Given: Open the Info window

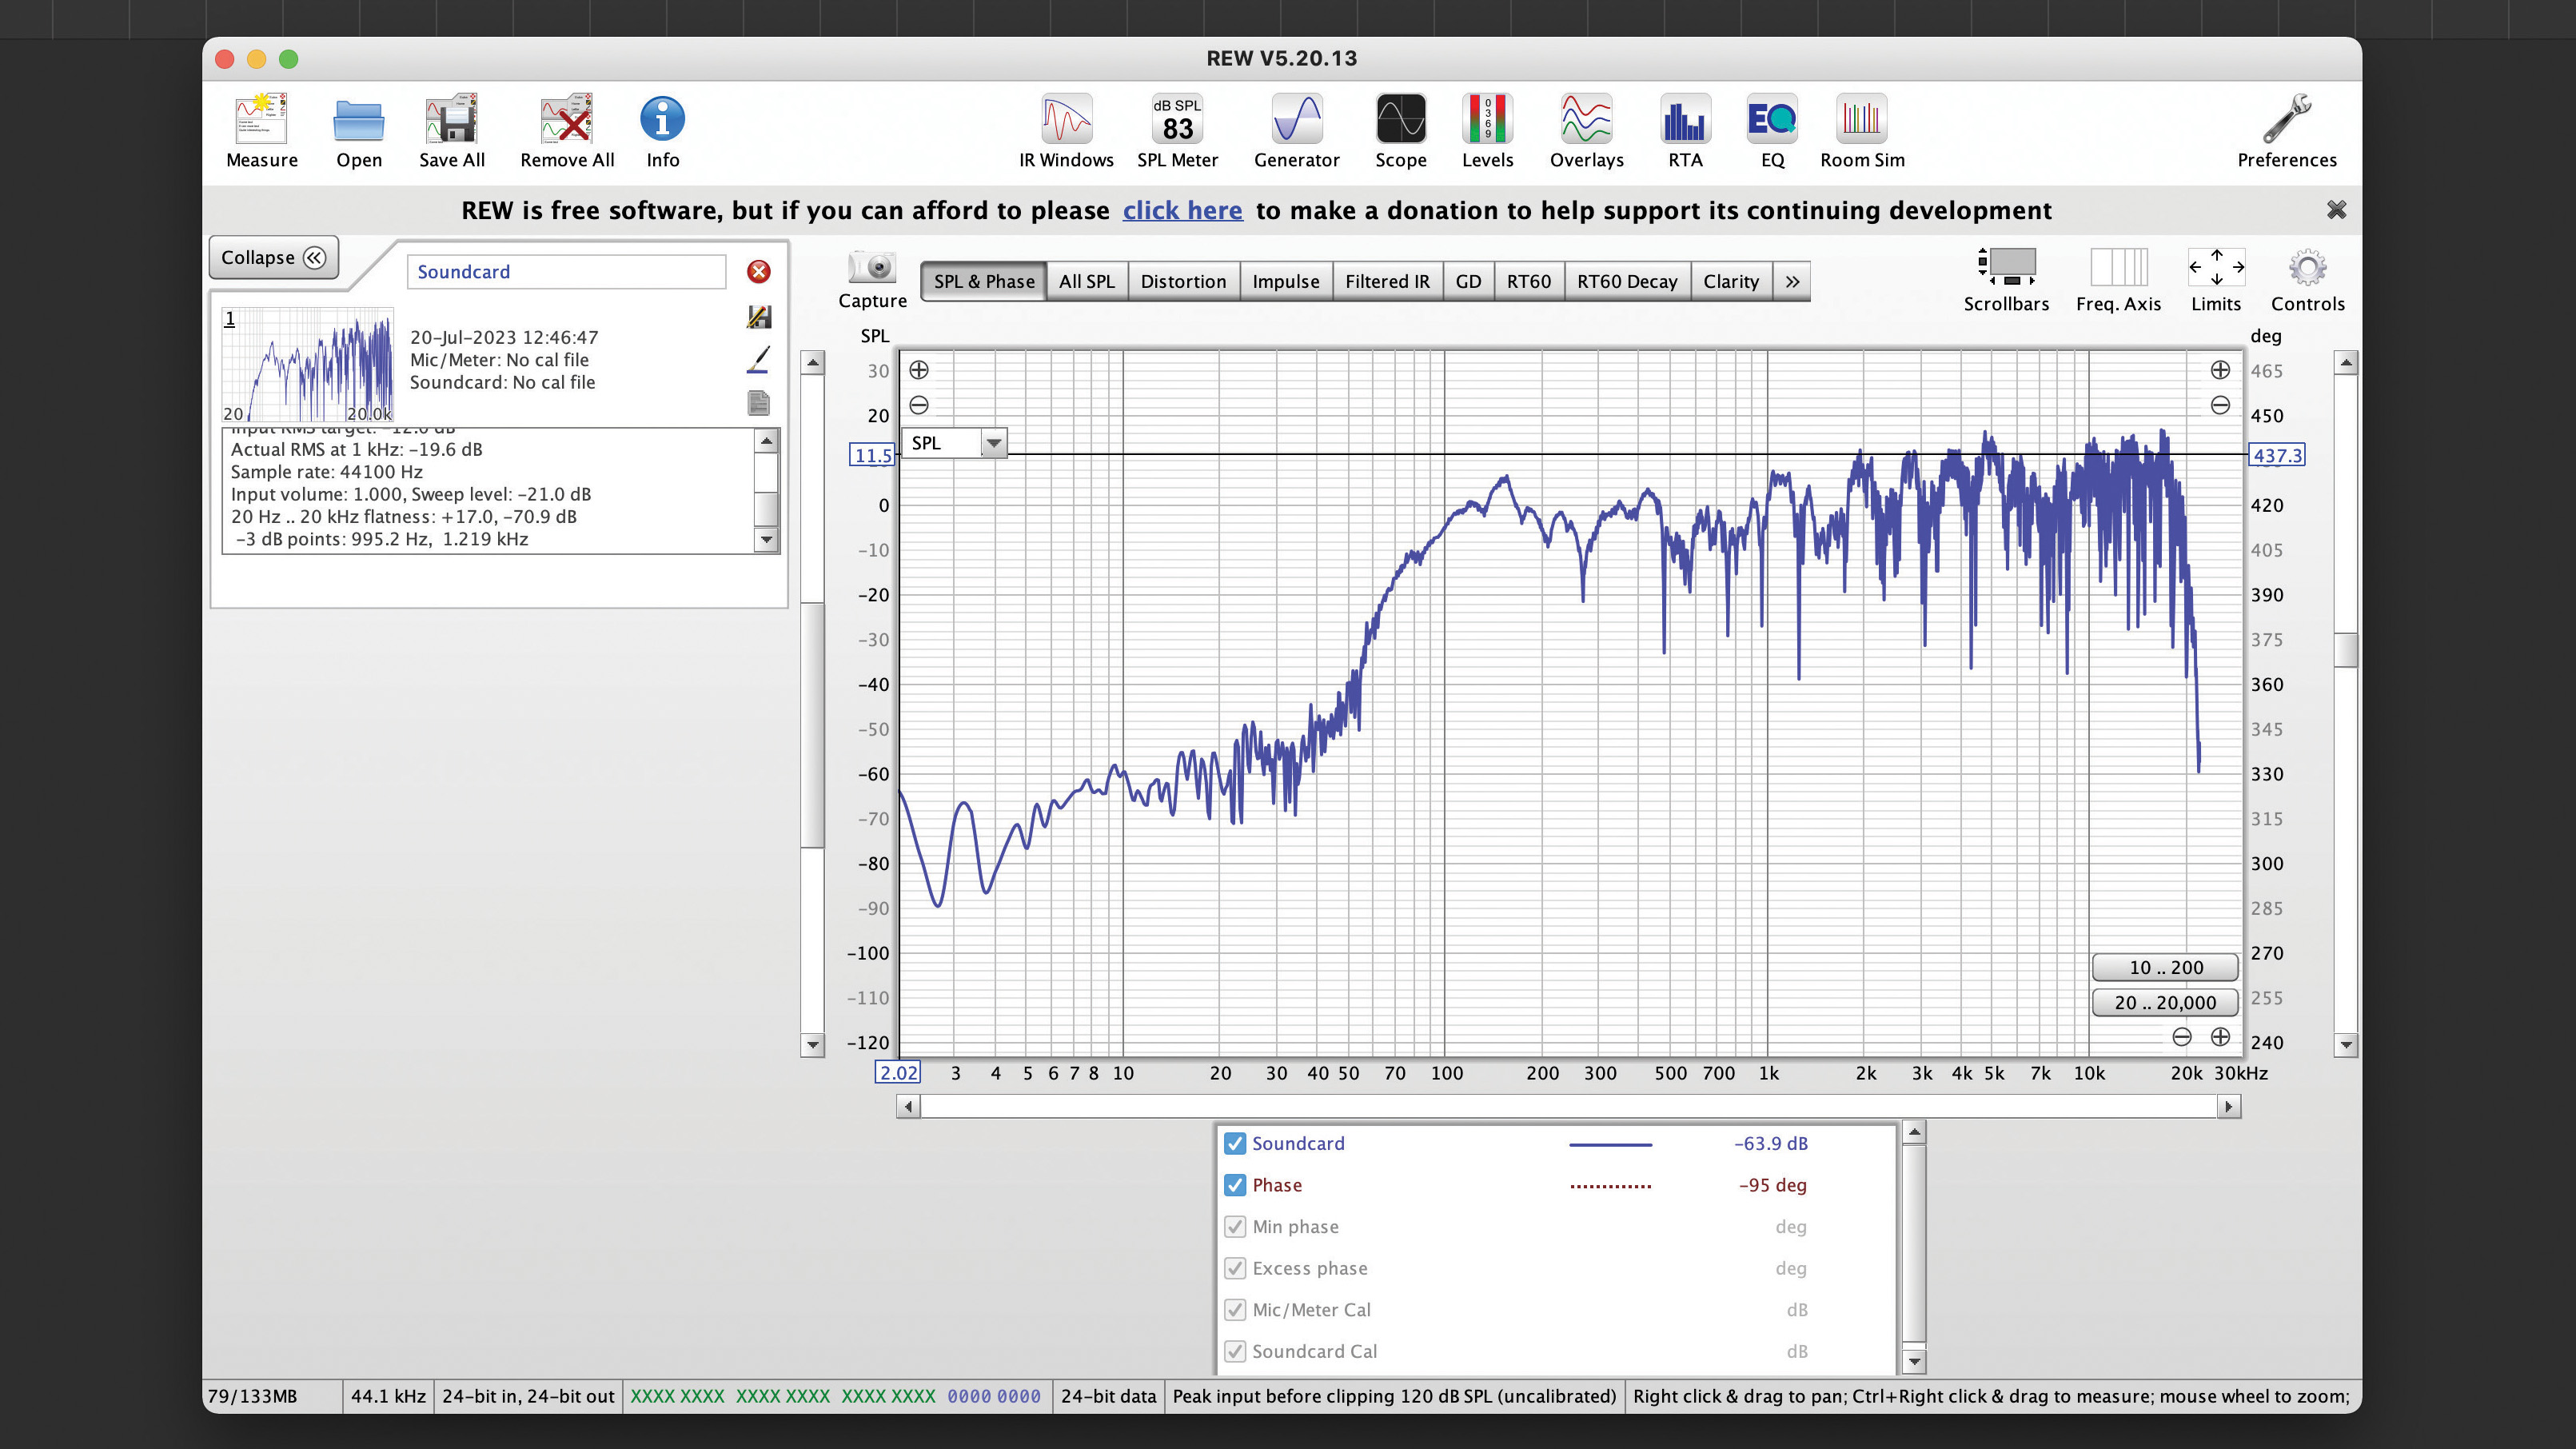Looking at the screenshot, I should tap(662, 132).
